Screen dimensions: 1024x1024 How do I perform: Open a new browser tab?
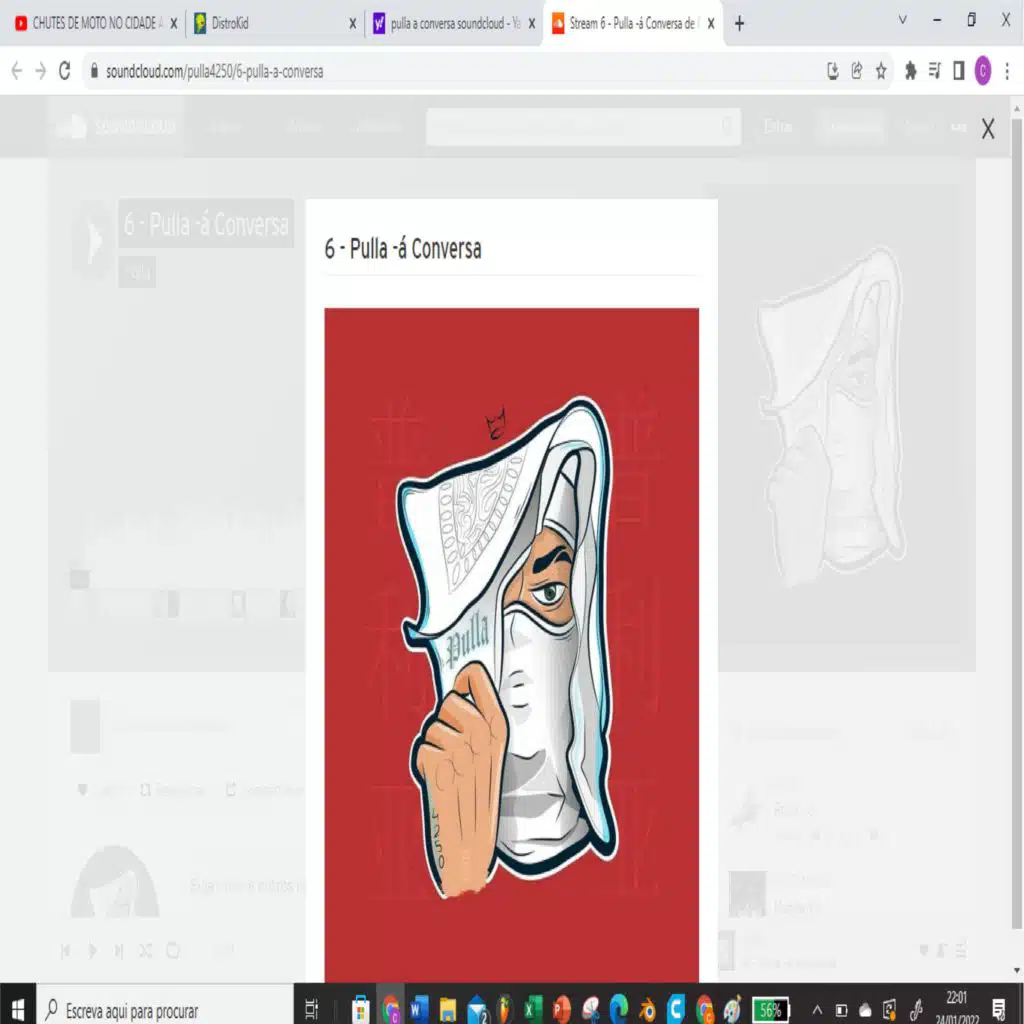(739, 23)
